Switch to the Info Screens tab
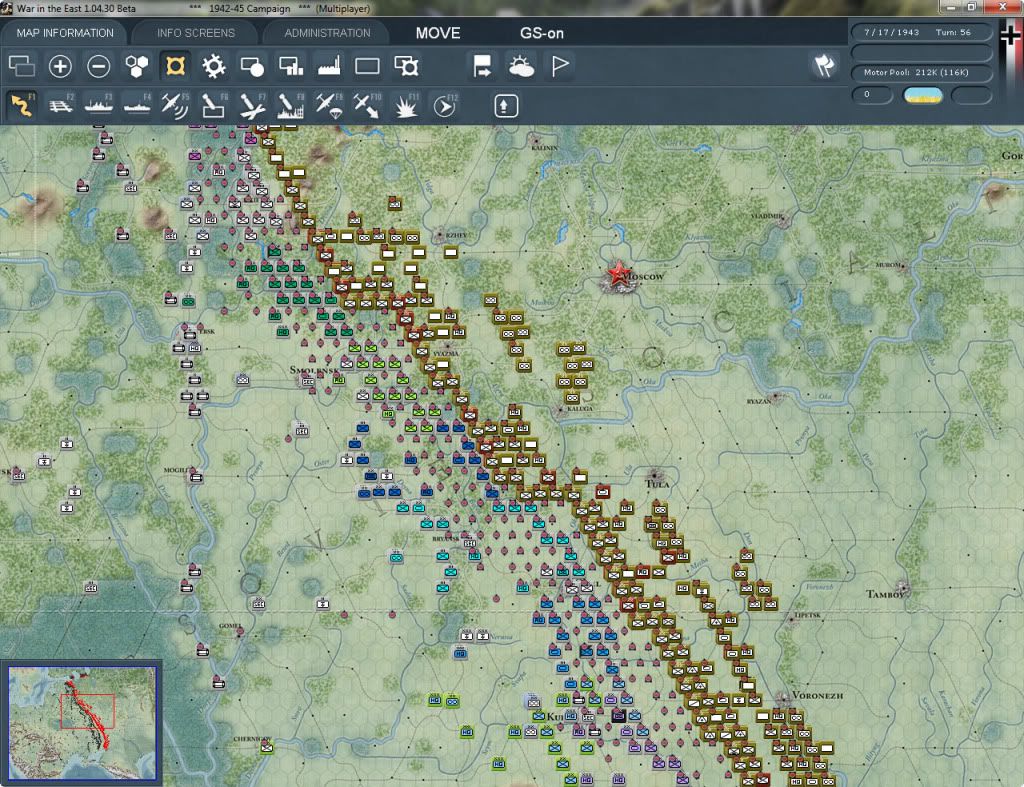This screenshot has height=787, width=1024. pos(195,33)
